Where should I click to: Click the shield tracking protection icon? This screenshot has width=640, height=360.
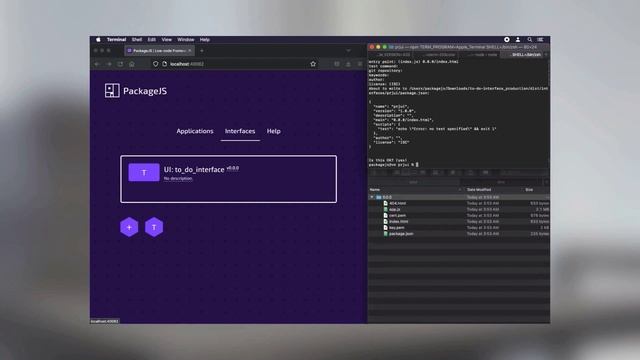[156, 64]
